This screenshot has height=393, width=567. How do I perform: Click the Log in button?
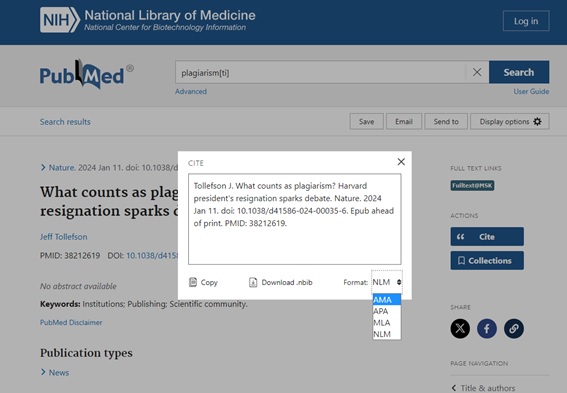tap(526, 21)
